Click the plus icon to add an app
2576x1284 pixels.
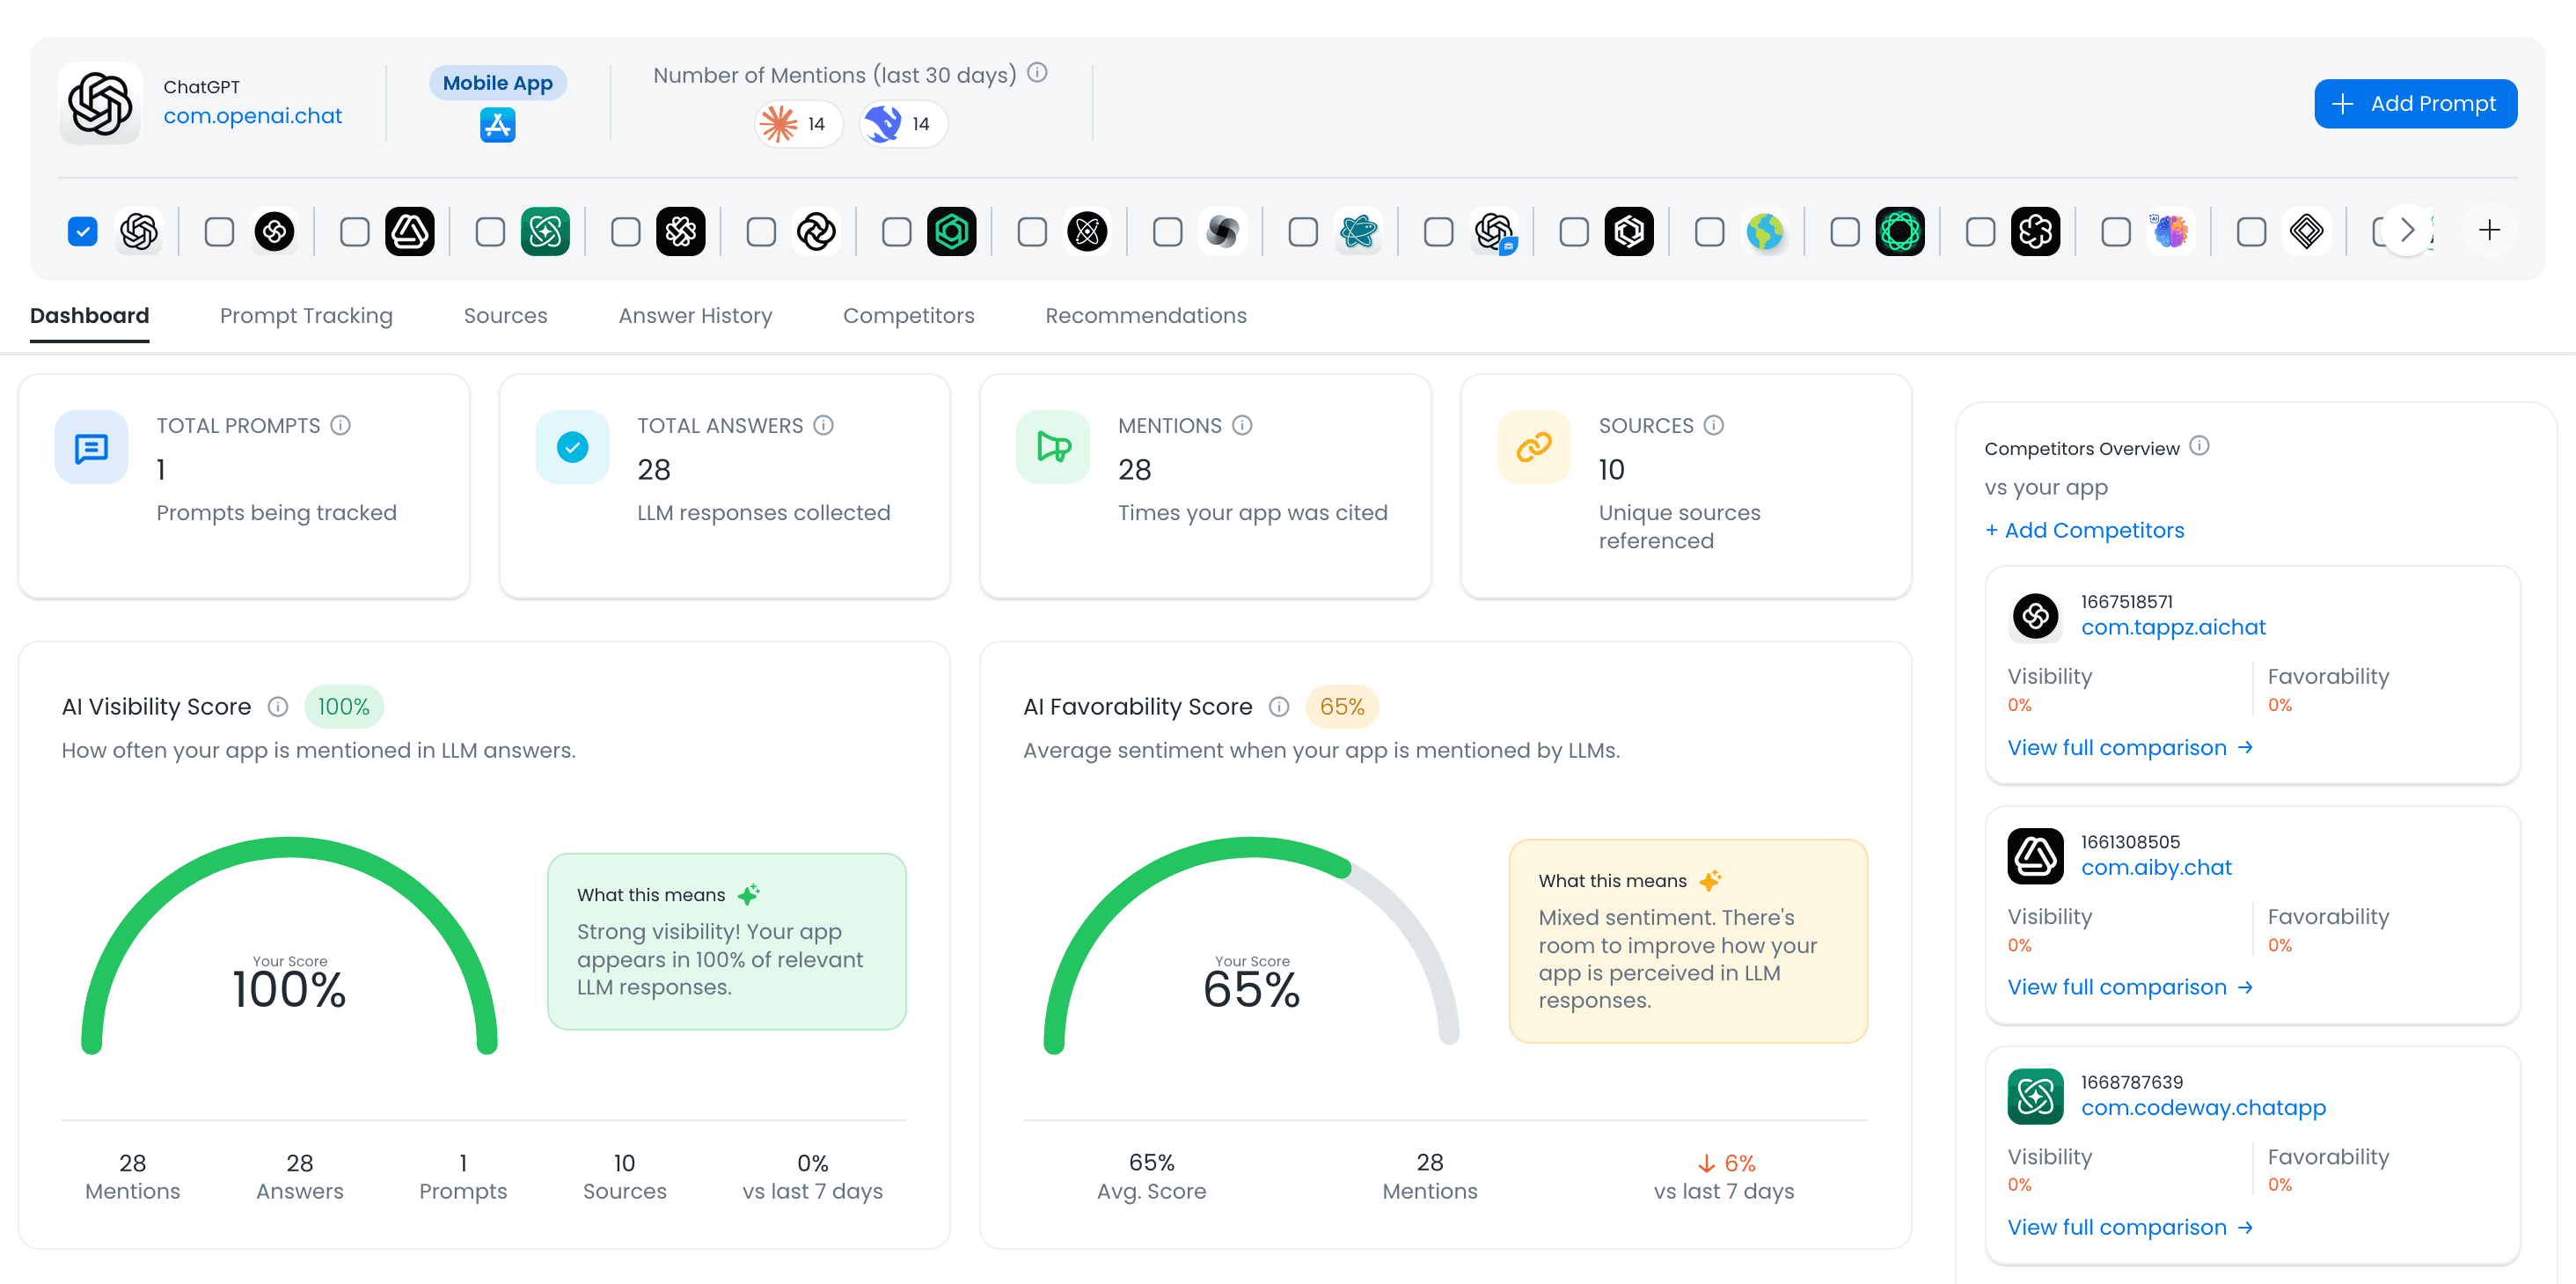click(x=2489, y=231)
